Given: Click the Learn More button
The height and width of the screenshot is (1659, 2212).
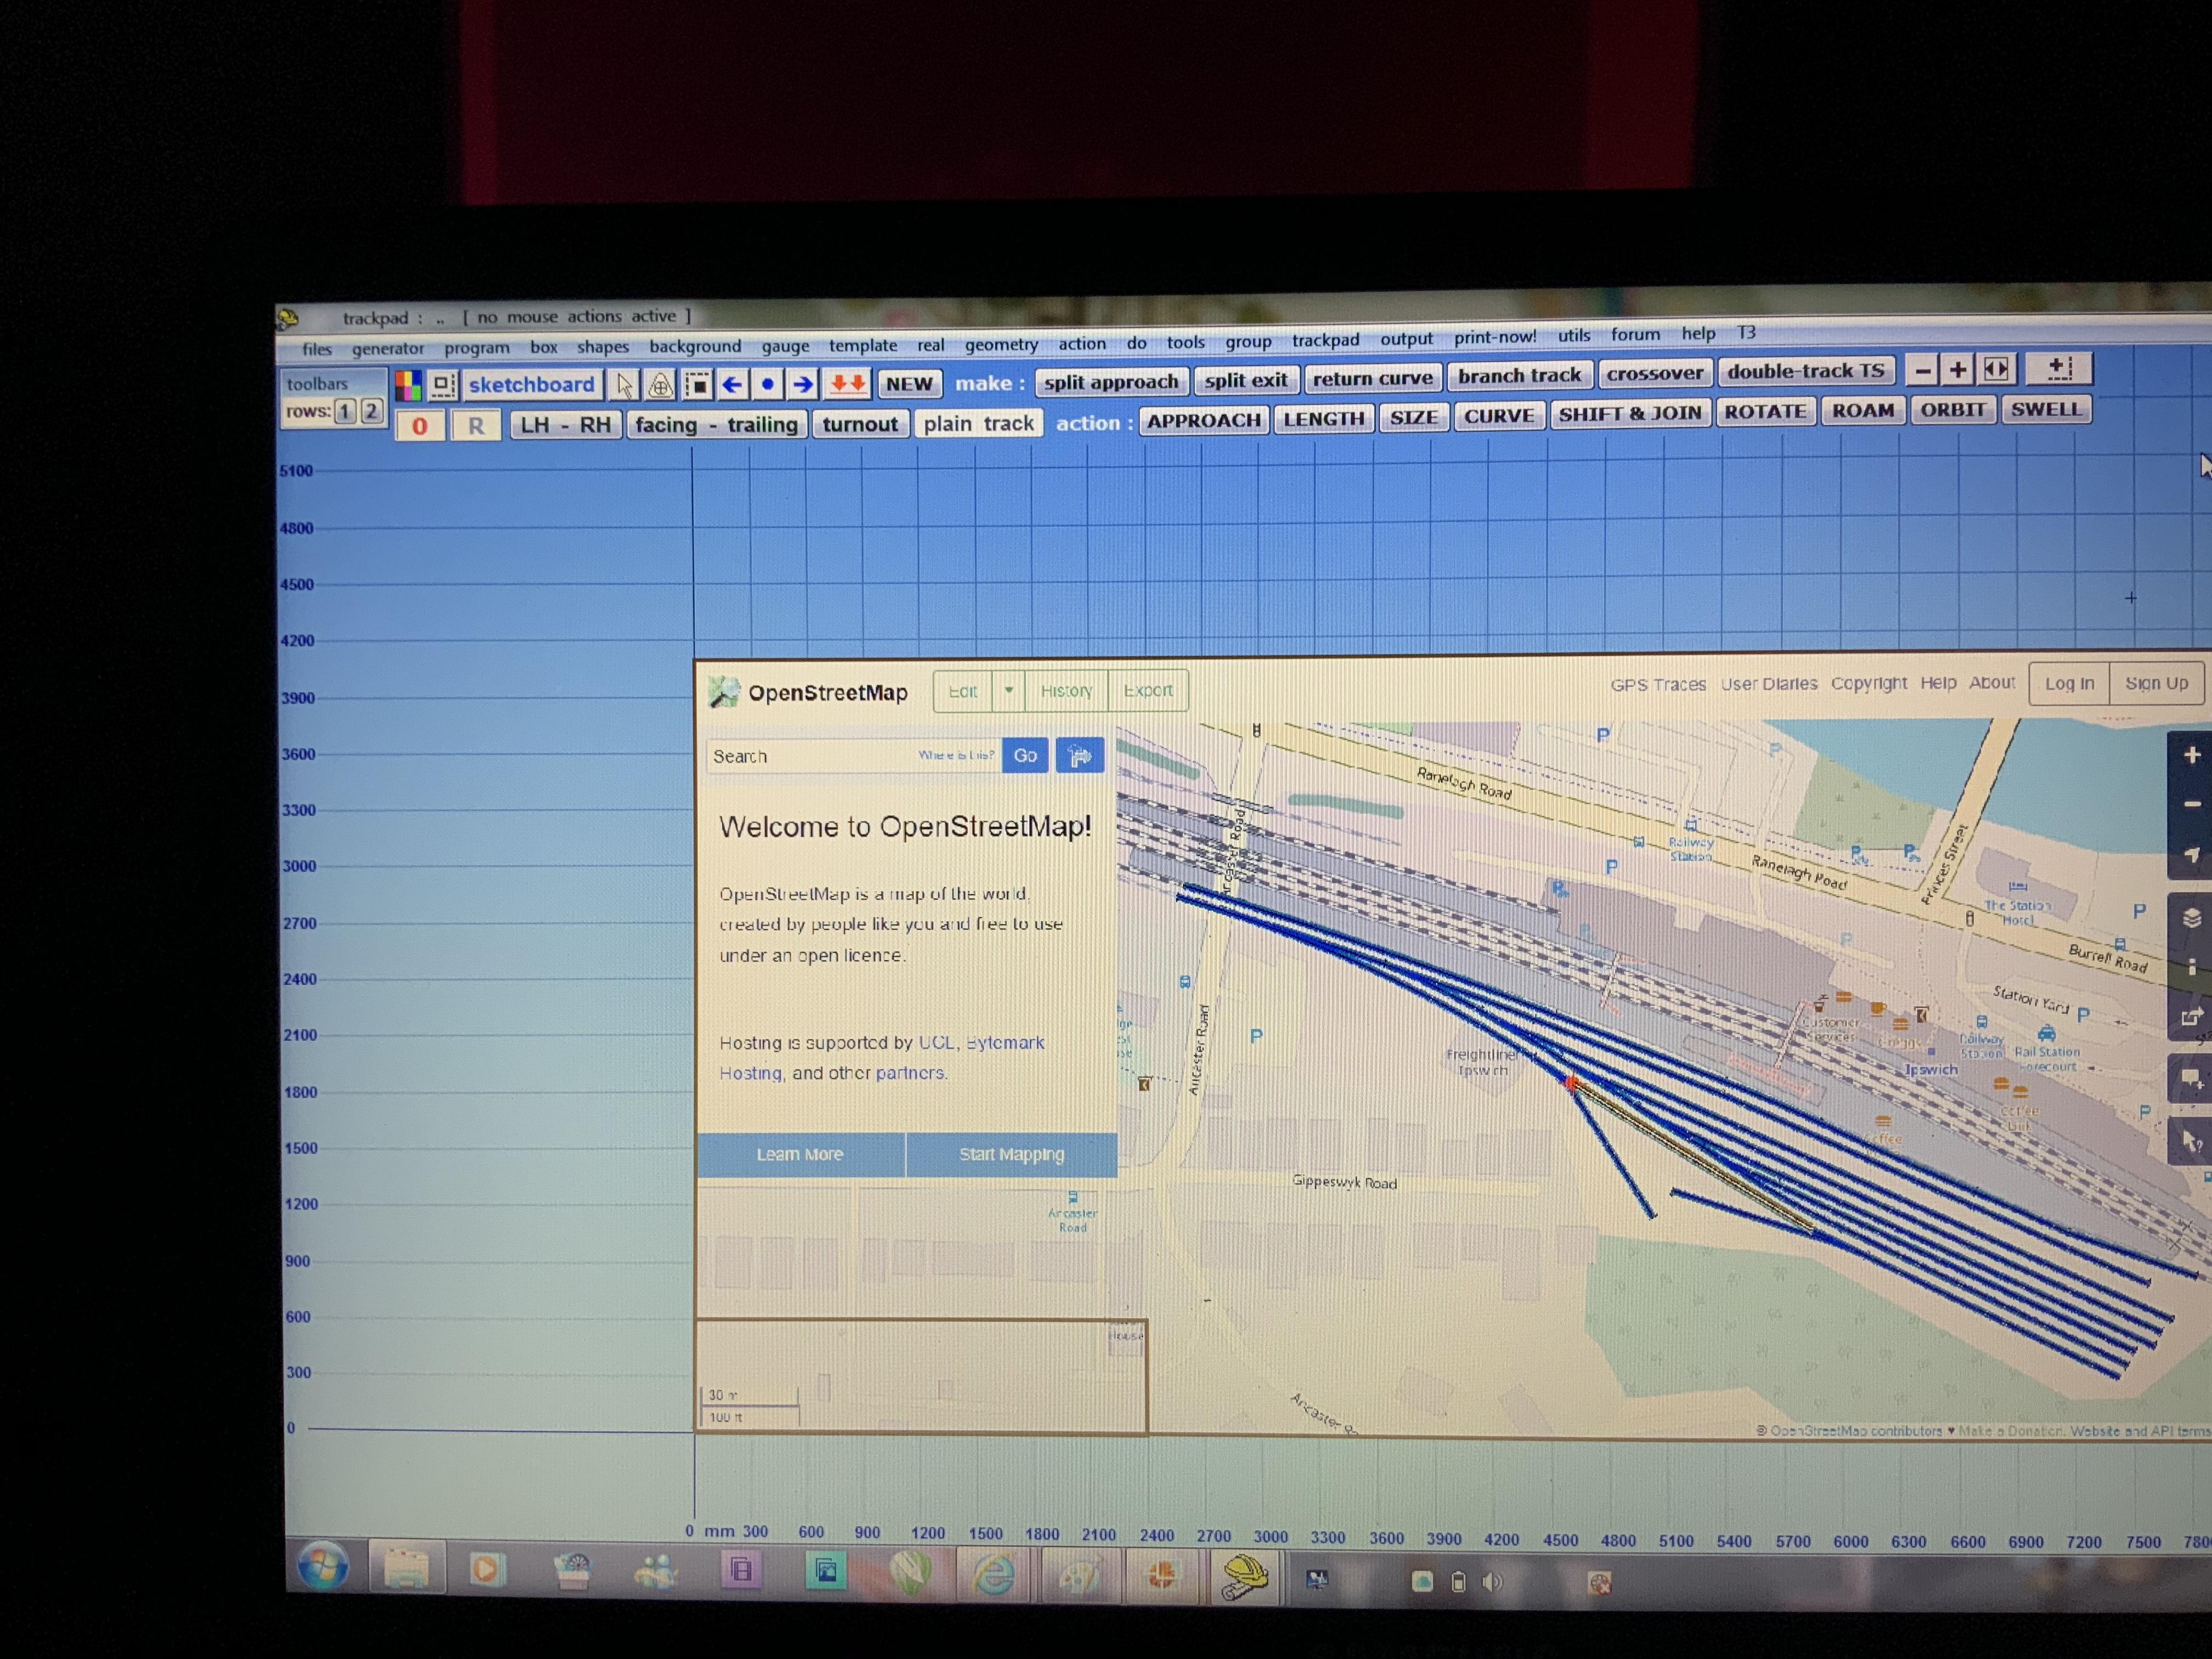Looking at the screenshot, I should click(800, 1155).
